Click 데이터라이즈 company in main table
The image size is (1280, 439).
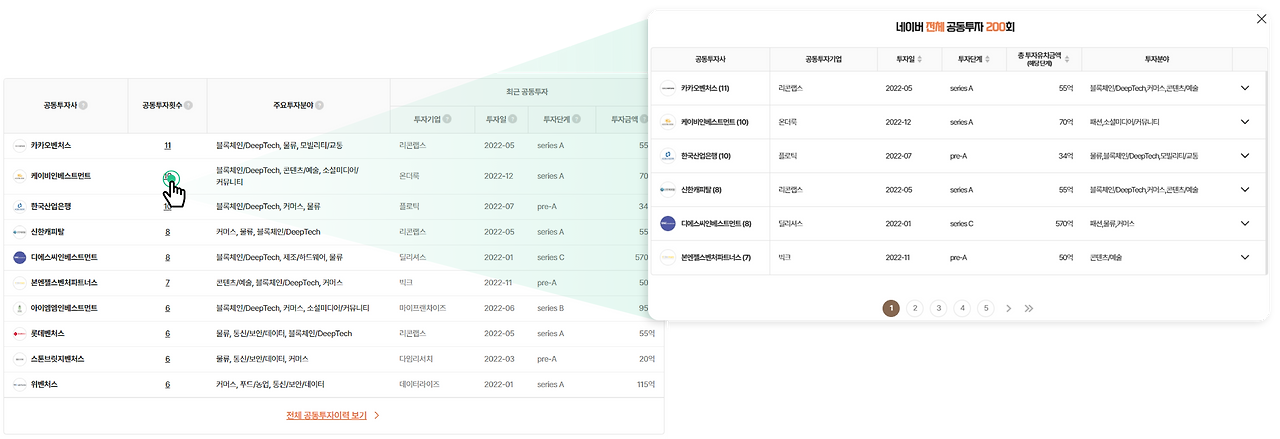pos(417,384)
